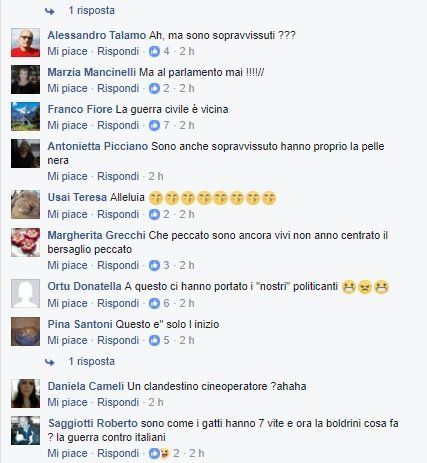Screen dimensions: 427x463
Task: Open reactions icon on Margherita Grecchi's comment
Action: [x=154, y=265]
